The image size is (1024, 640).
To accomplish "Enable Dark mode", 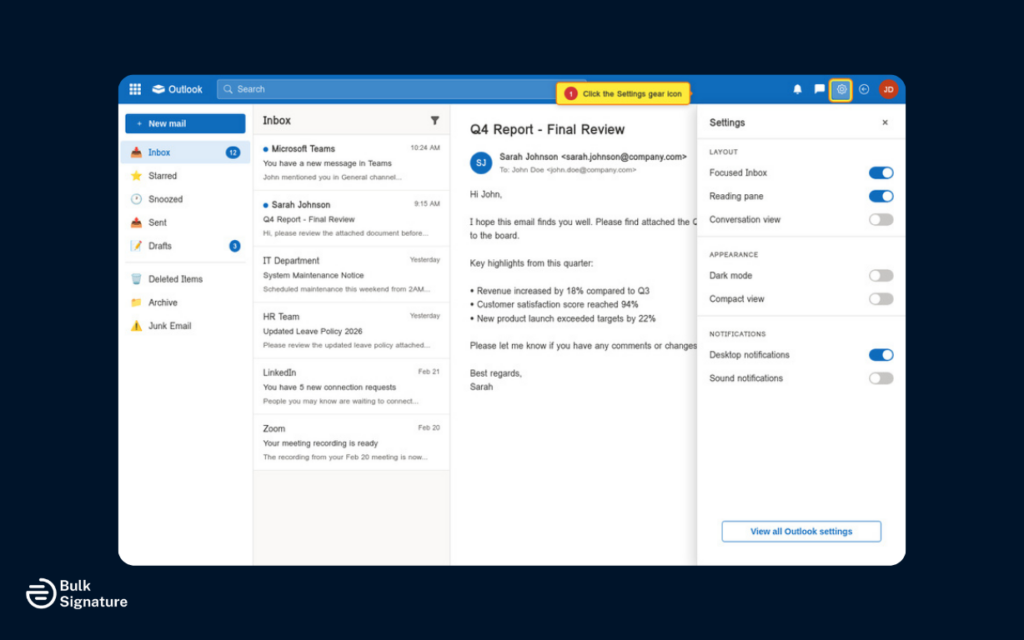I will pyautogui.click(x=880, y=275).
